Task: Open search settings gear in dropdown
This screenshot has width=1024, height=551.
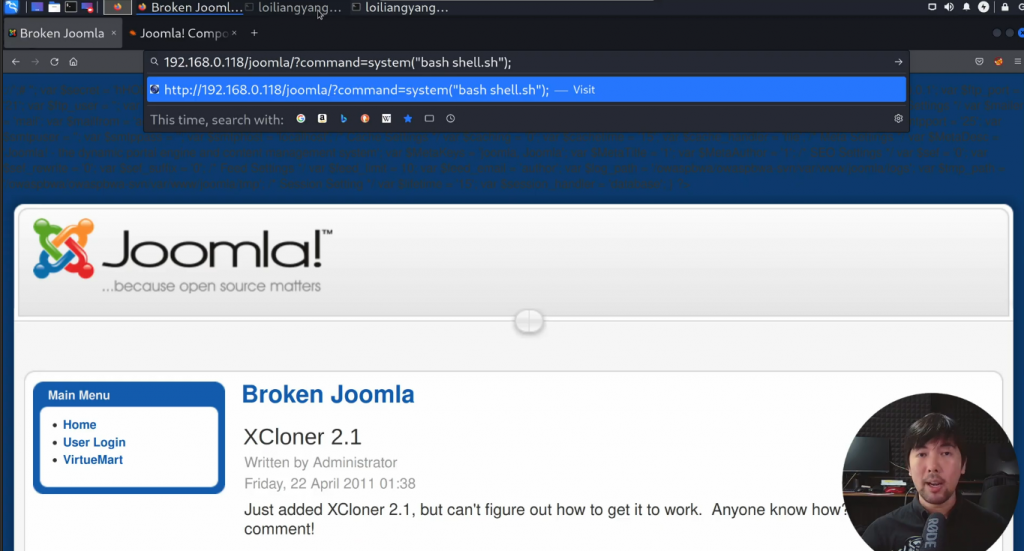Action: click(899, 119)
